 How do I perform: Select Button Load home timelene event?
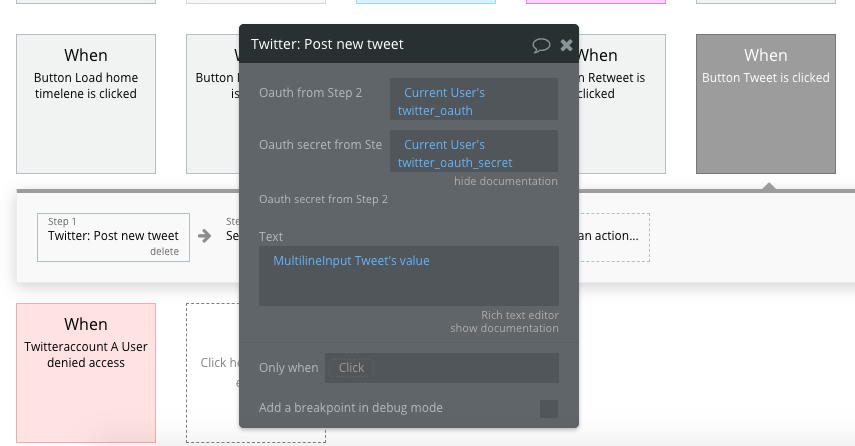point(86,104)
